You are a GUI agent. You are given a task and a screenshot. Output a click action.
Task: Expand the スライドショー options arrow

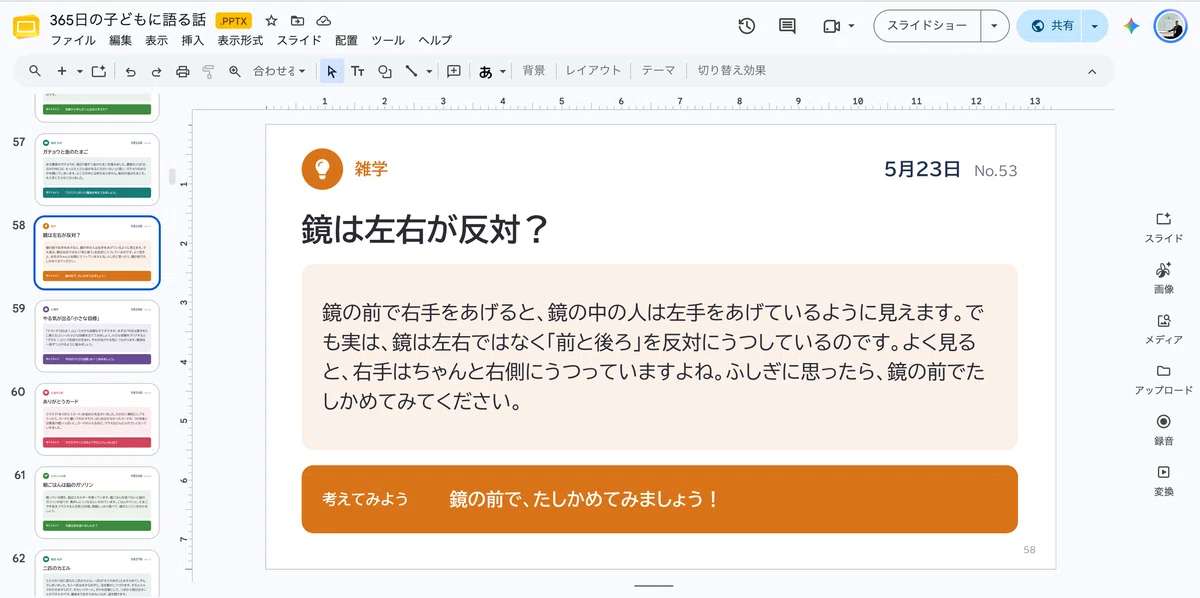[994, 26]
